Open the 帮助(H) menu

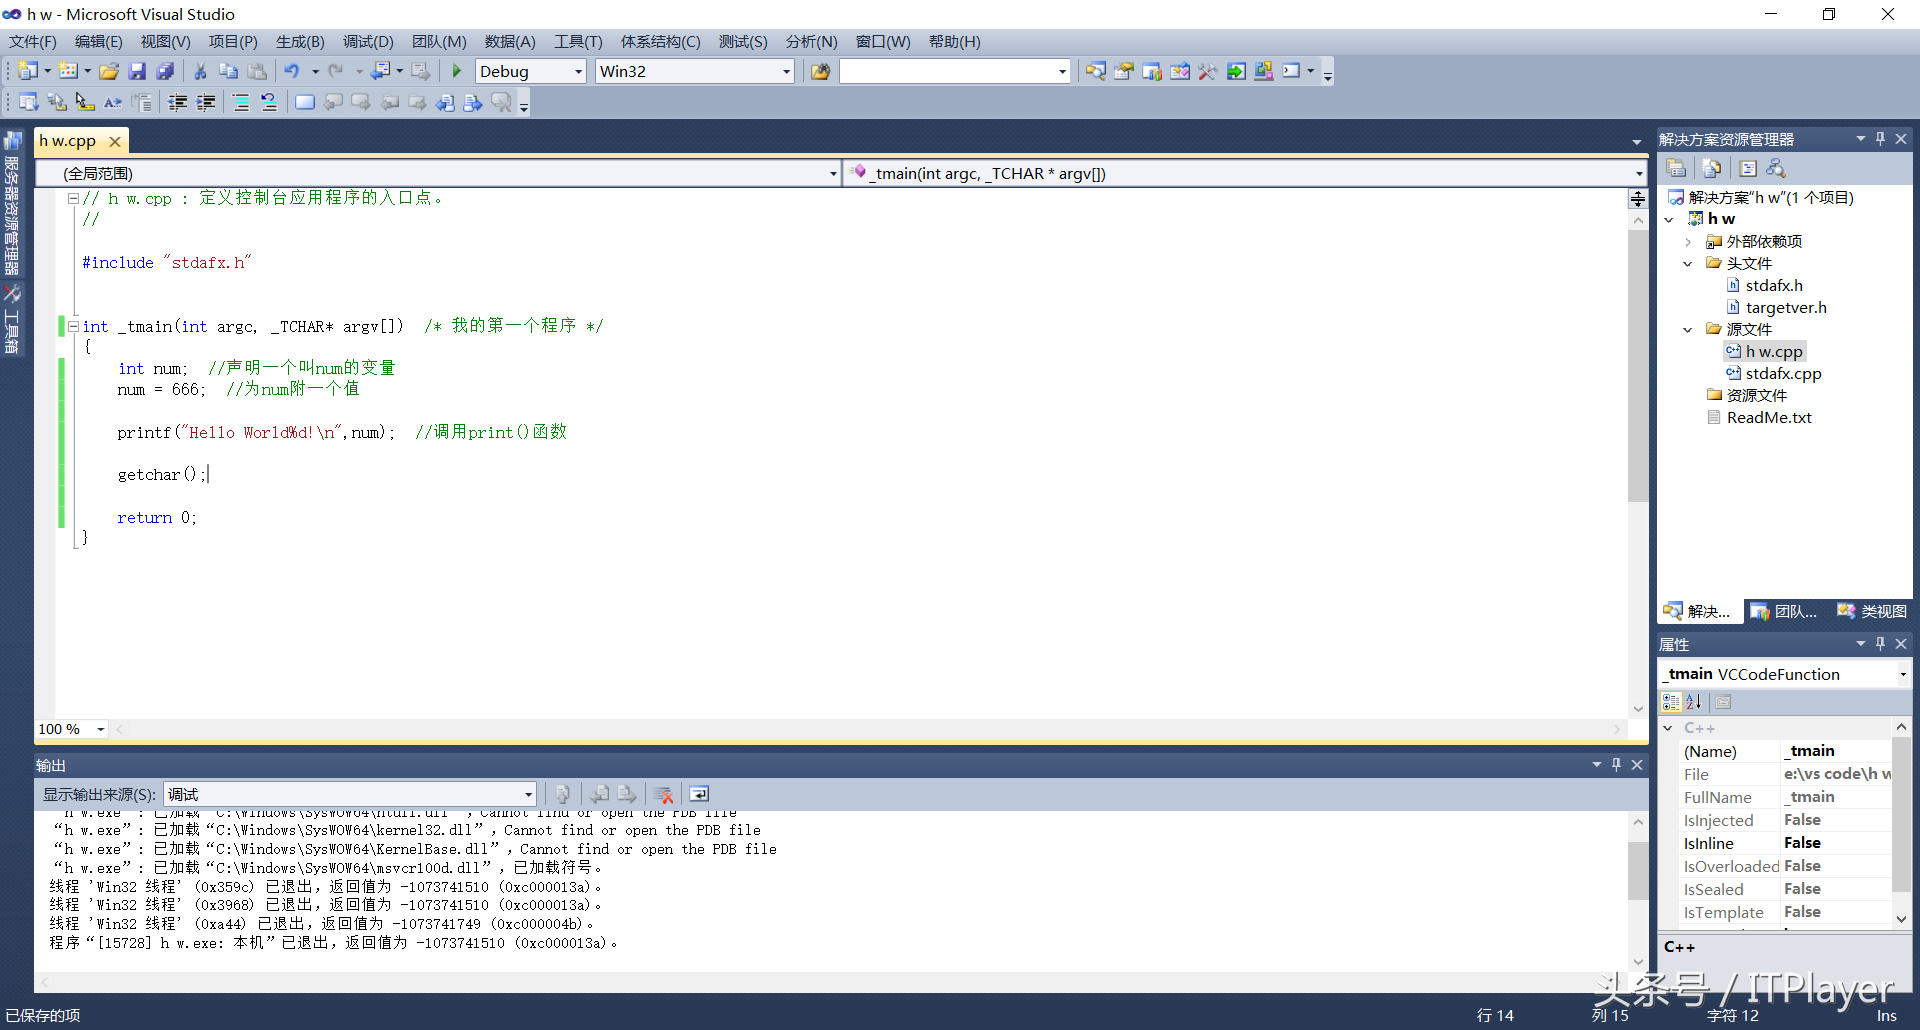[955, 42]
